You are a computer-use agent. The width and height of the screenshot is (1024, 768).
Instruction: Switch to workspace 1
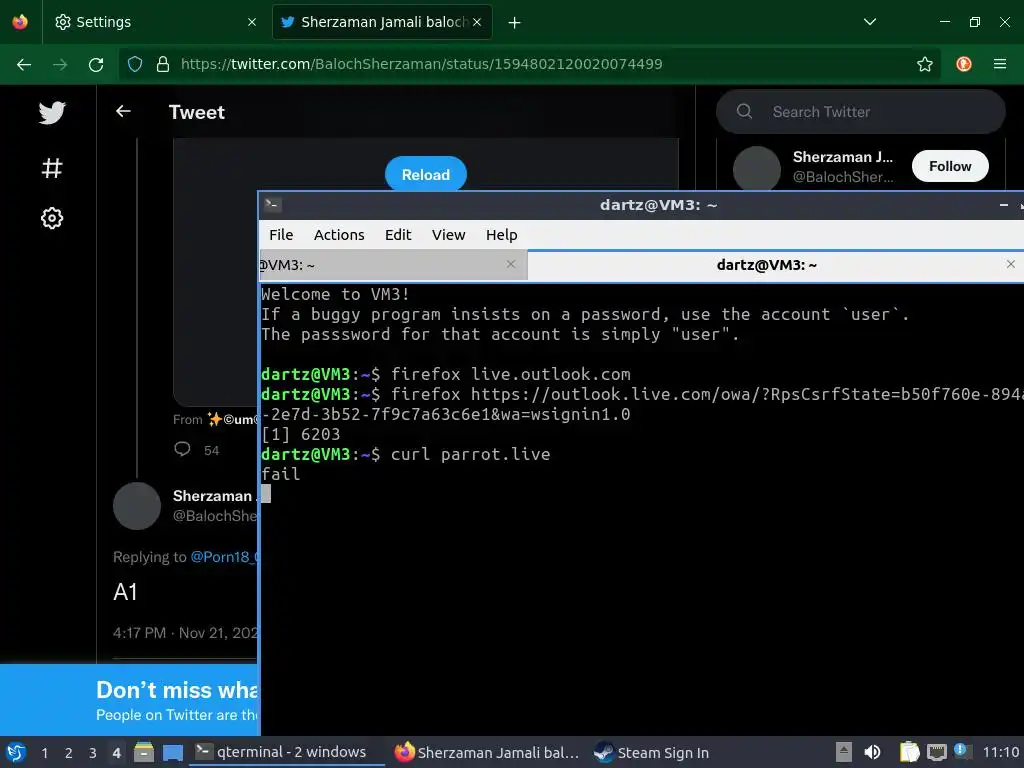click(x=44, y=753)
